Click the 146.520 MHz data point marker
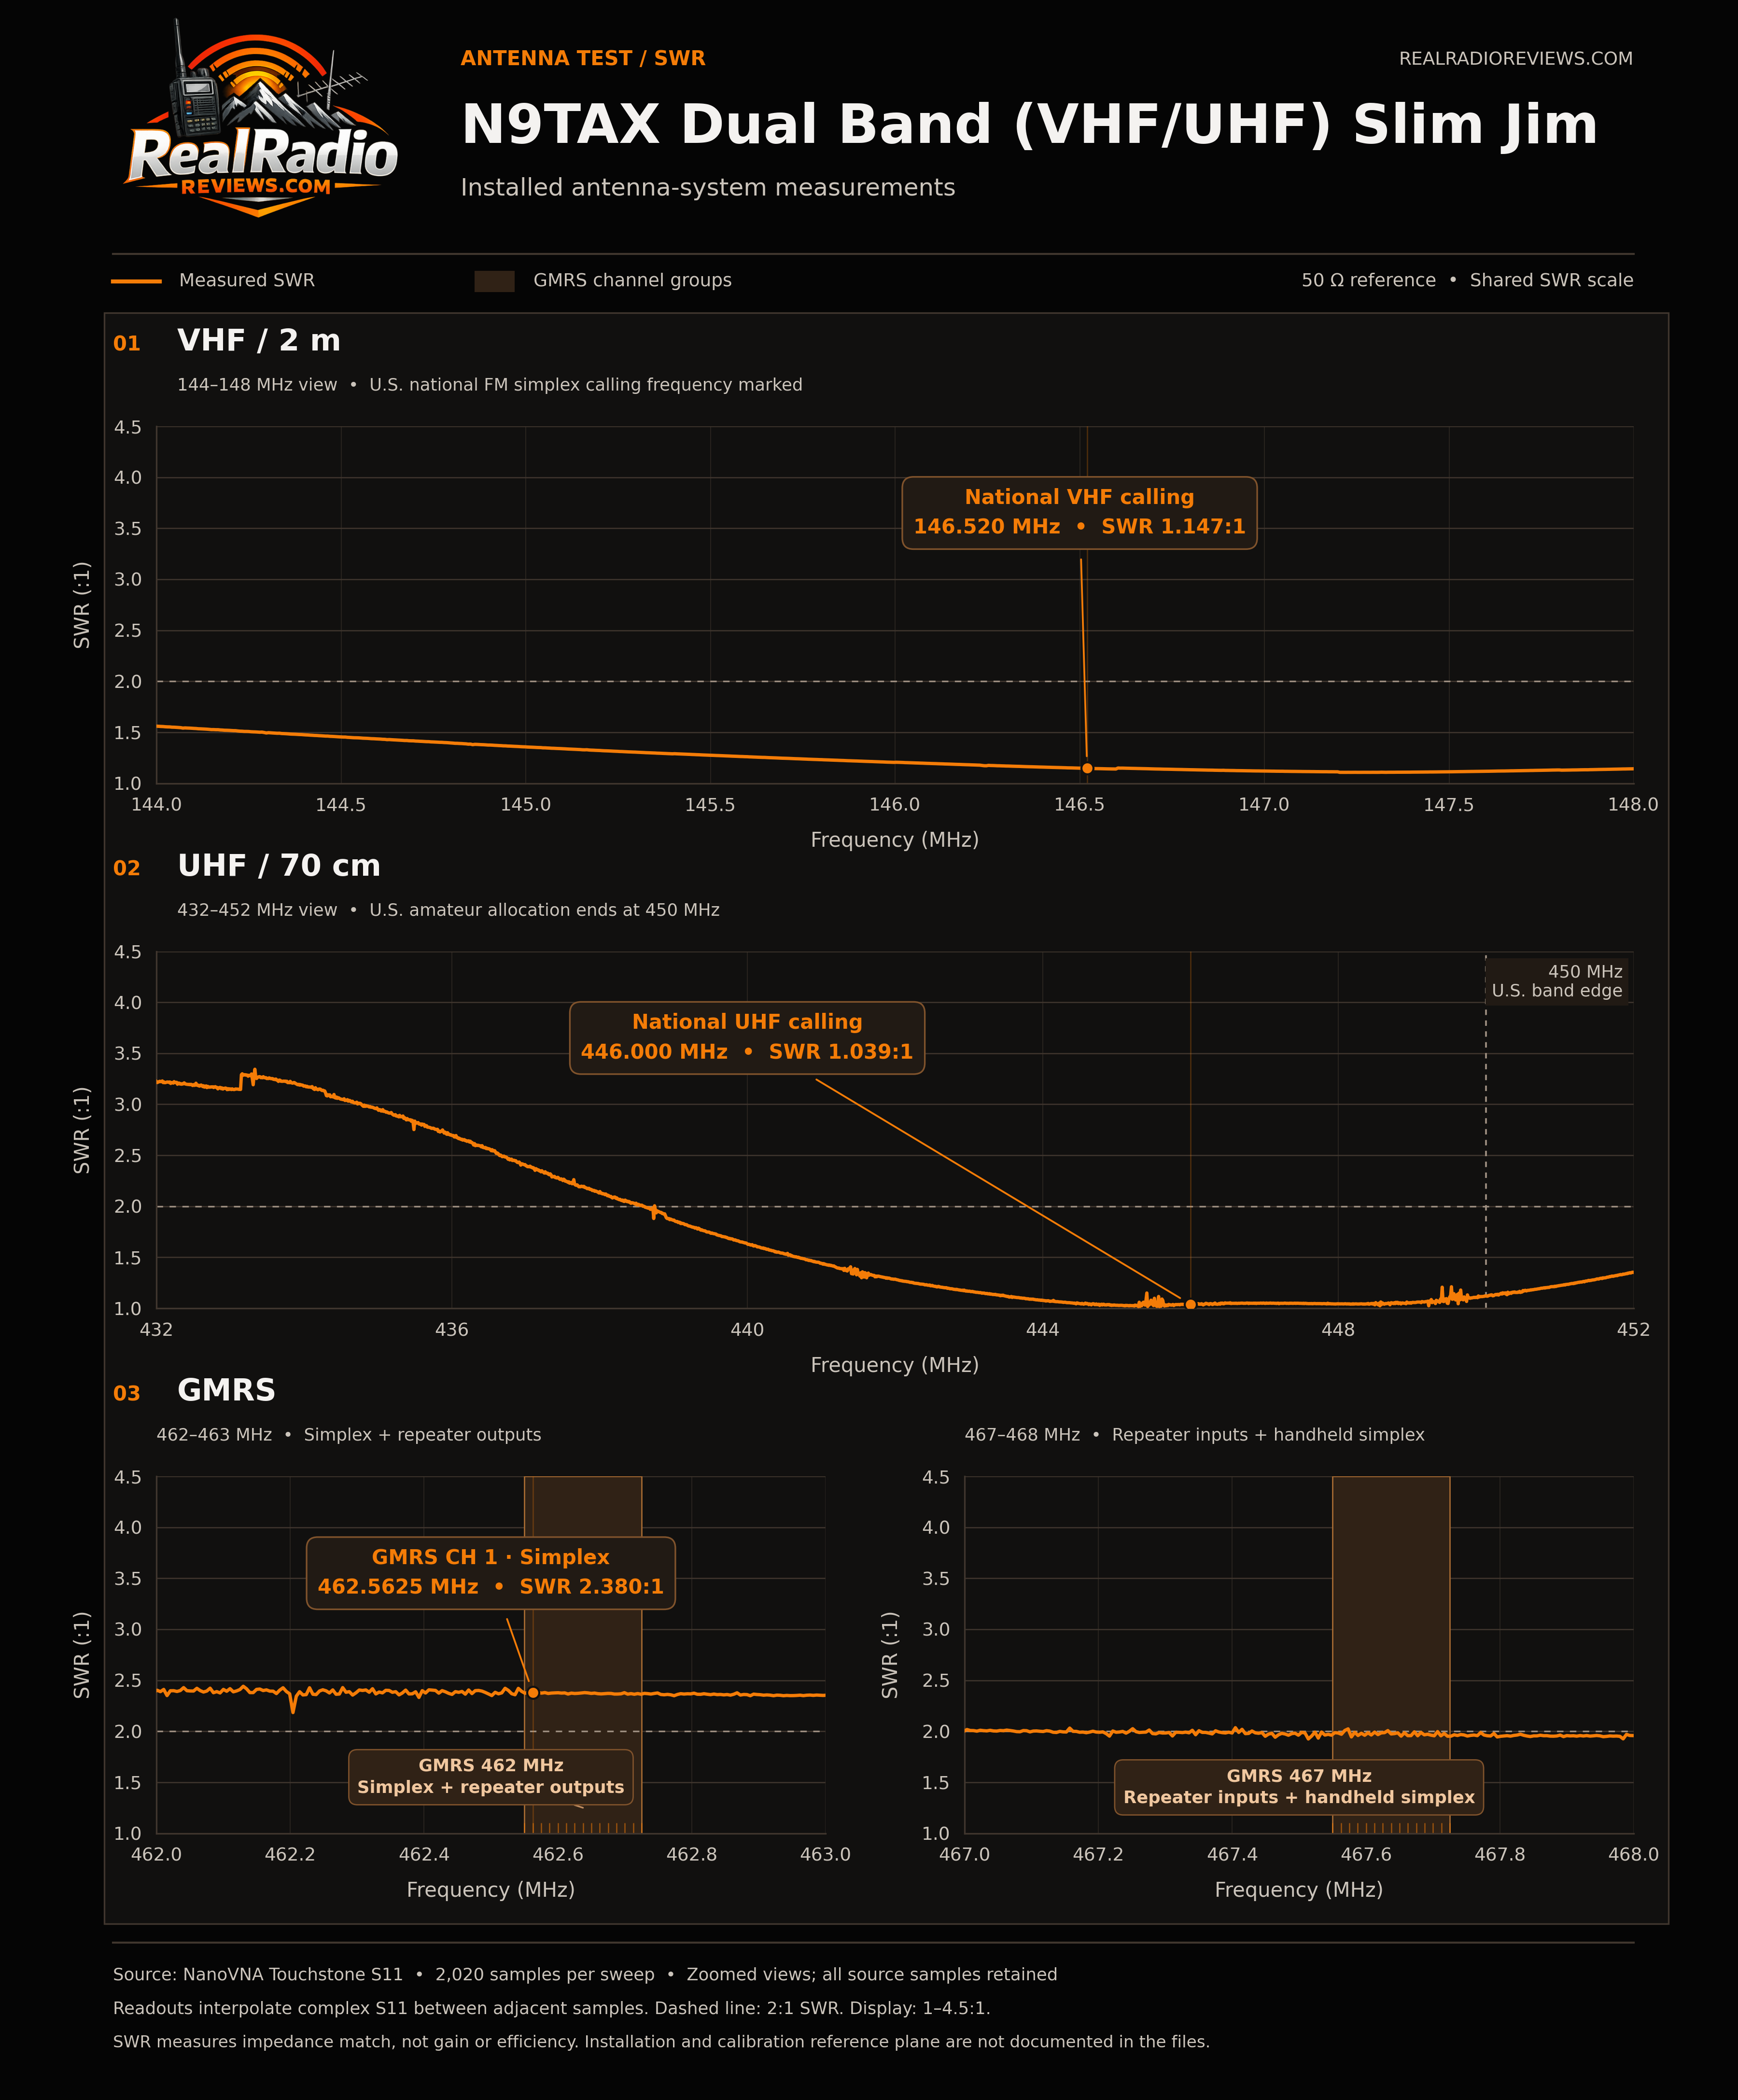The width and height of the screenshot is (1738, 2100). pos(1087,768)
